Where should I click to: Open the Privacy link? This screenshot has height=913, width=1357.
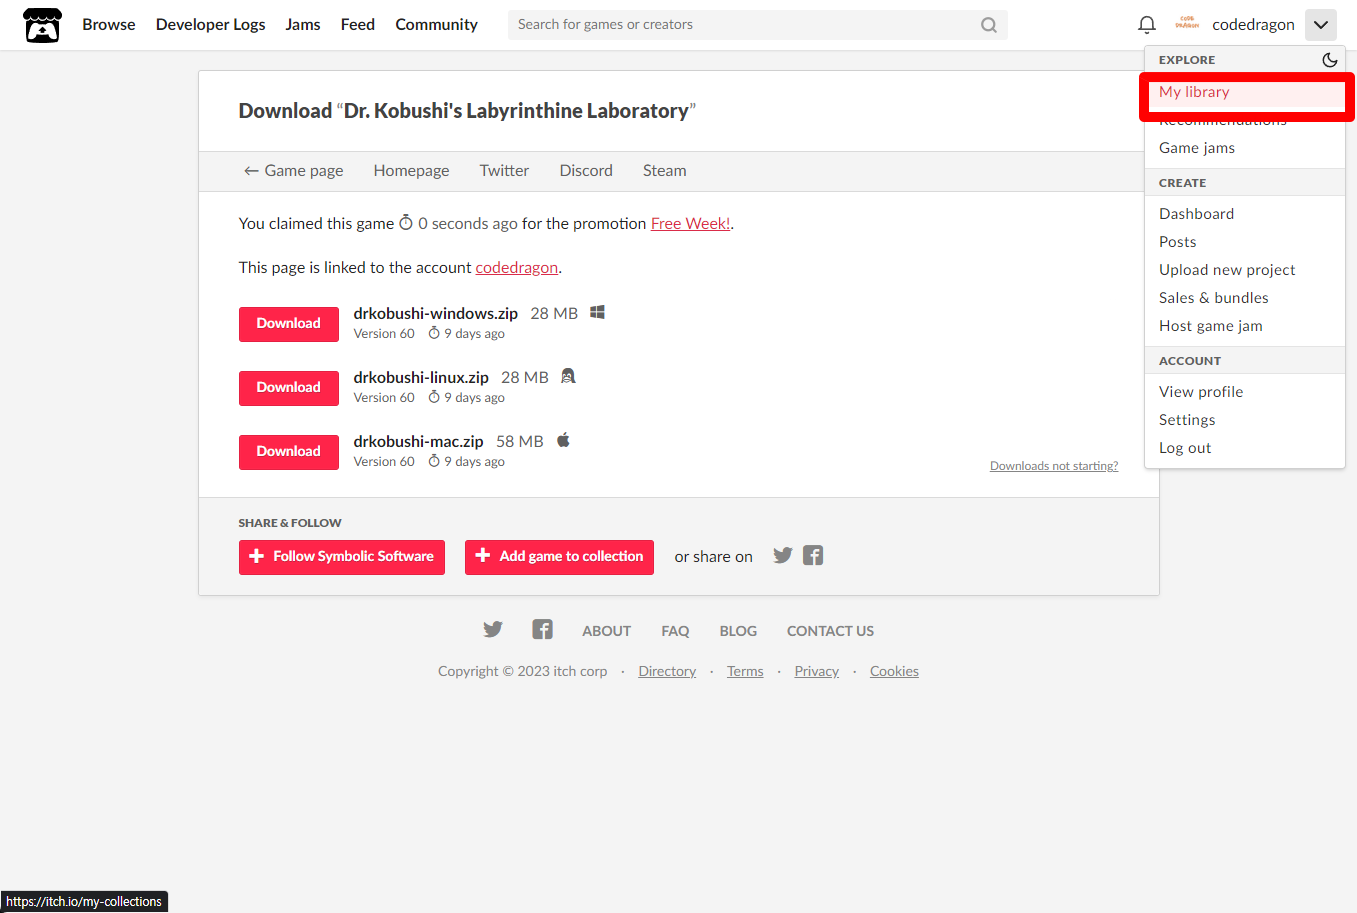816,671
